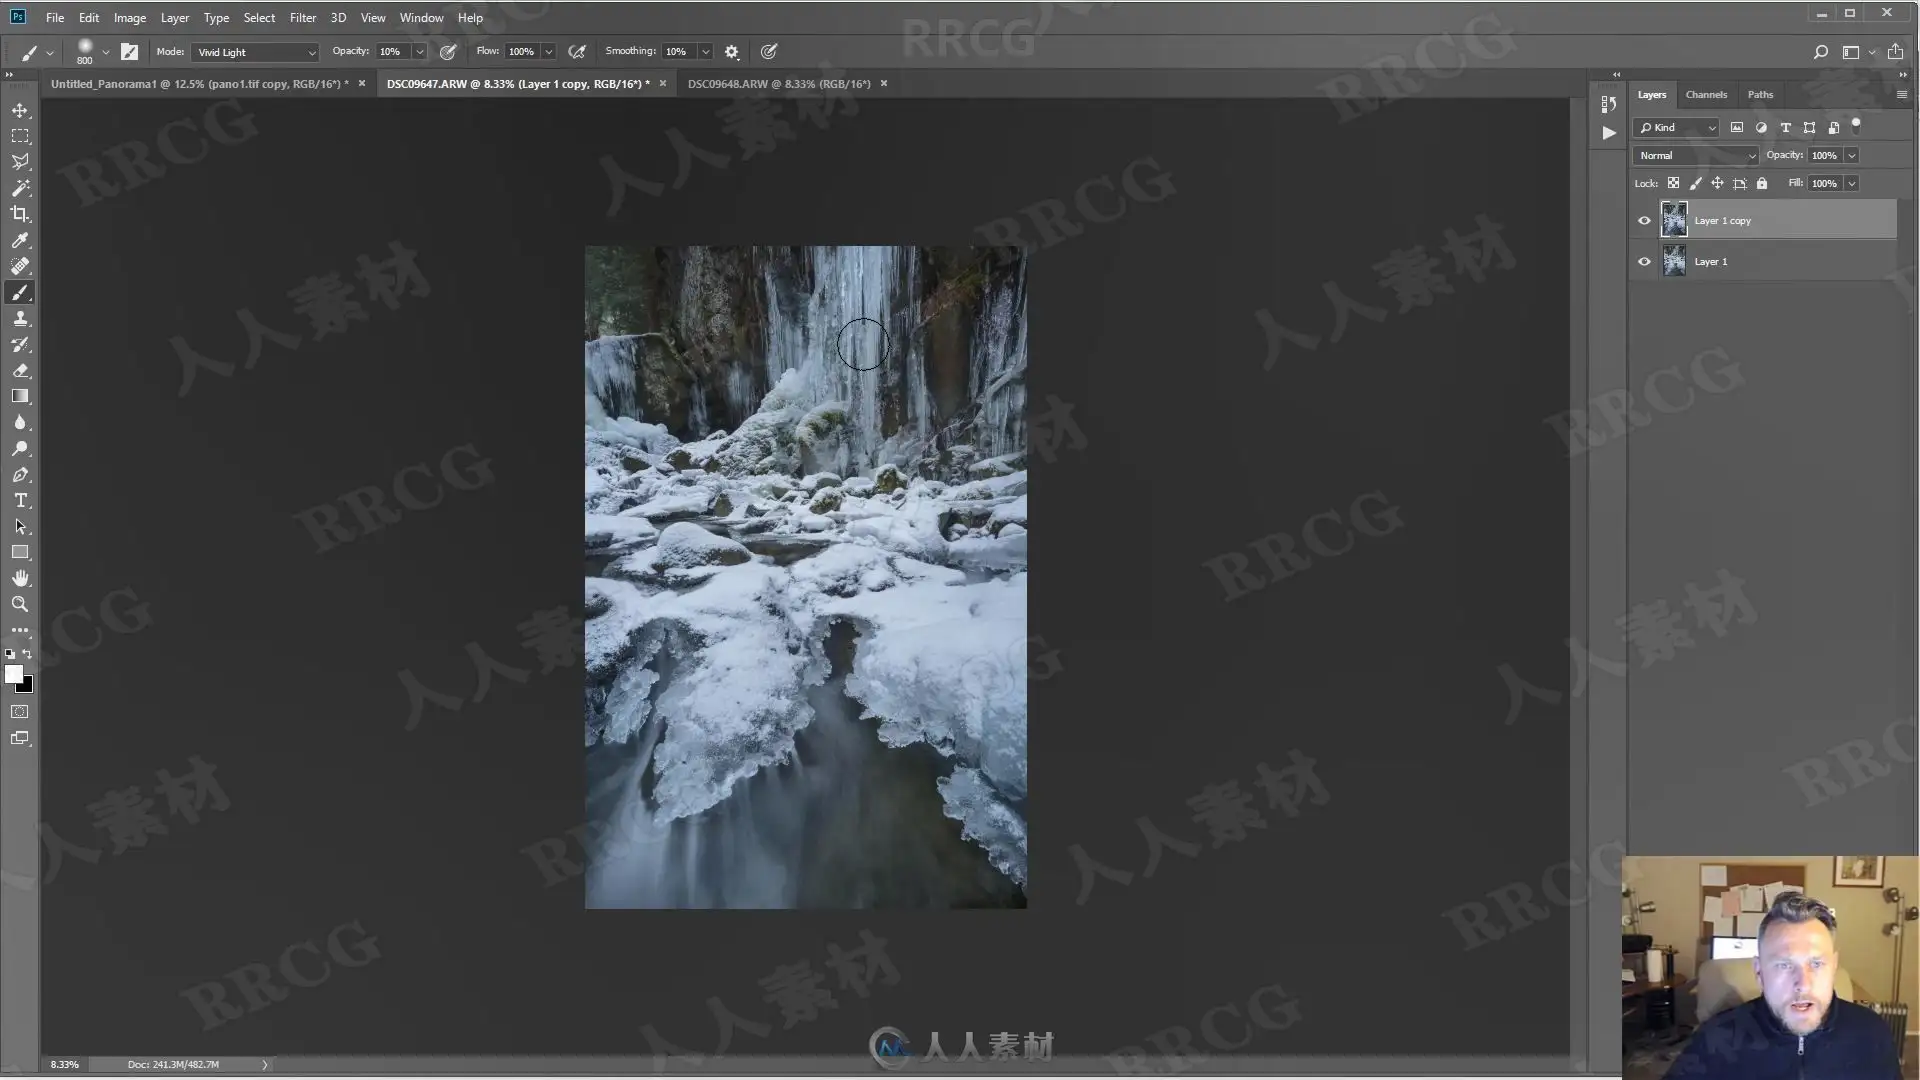Select the Hand tool

pyautogui.click(x=20, y=578)
